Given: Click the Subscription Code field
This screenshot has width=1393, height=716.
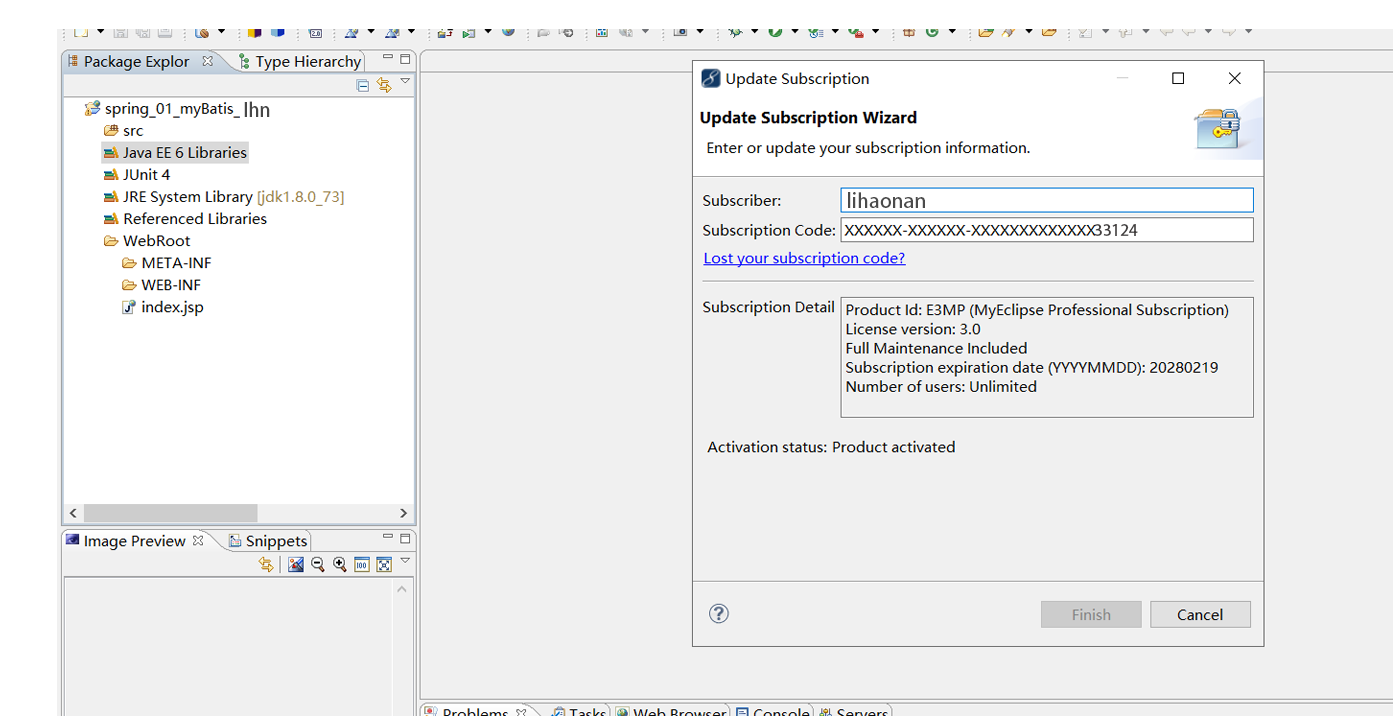Looking at the screenshot, I should tap(1047, 230).
